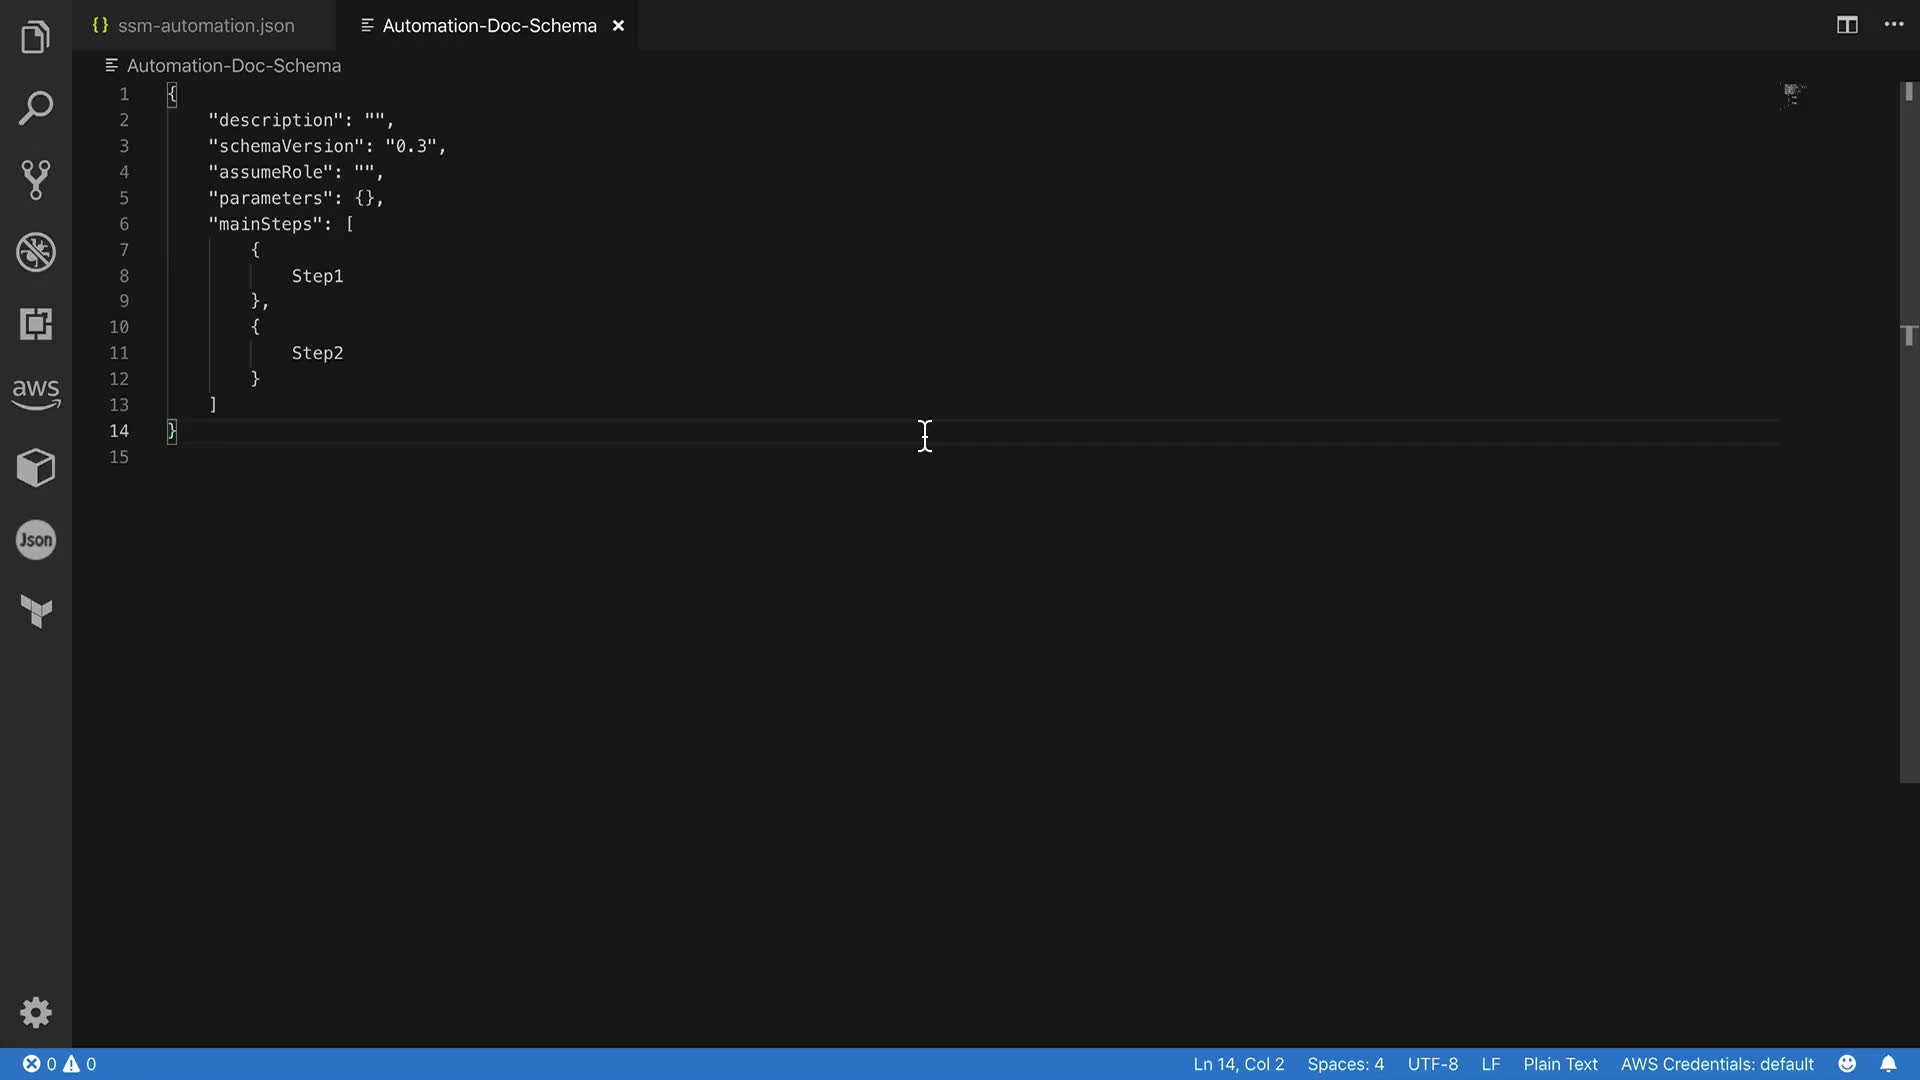The image size is (1920, 1080).
Task: Select the Plain Text language mode
Action: [x=1560, y=1064]
